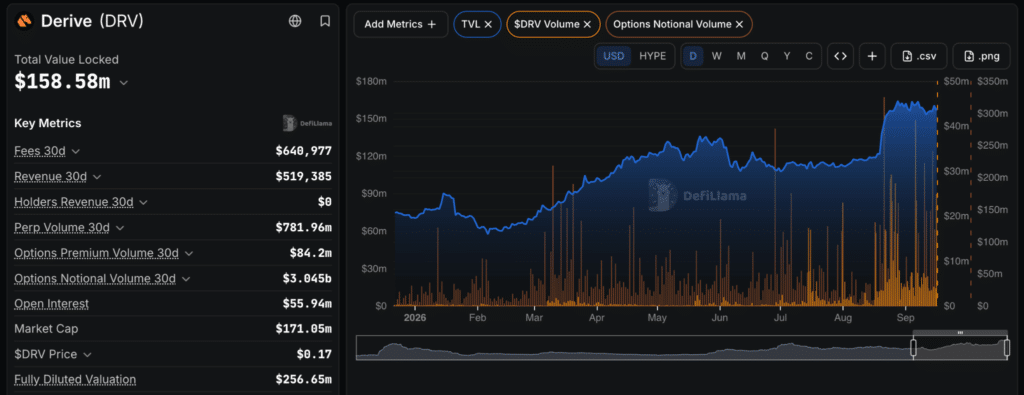Click the left handle of range slider

(914, 349)
